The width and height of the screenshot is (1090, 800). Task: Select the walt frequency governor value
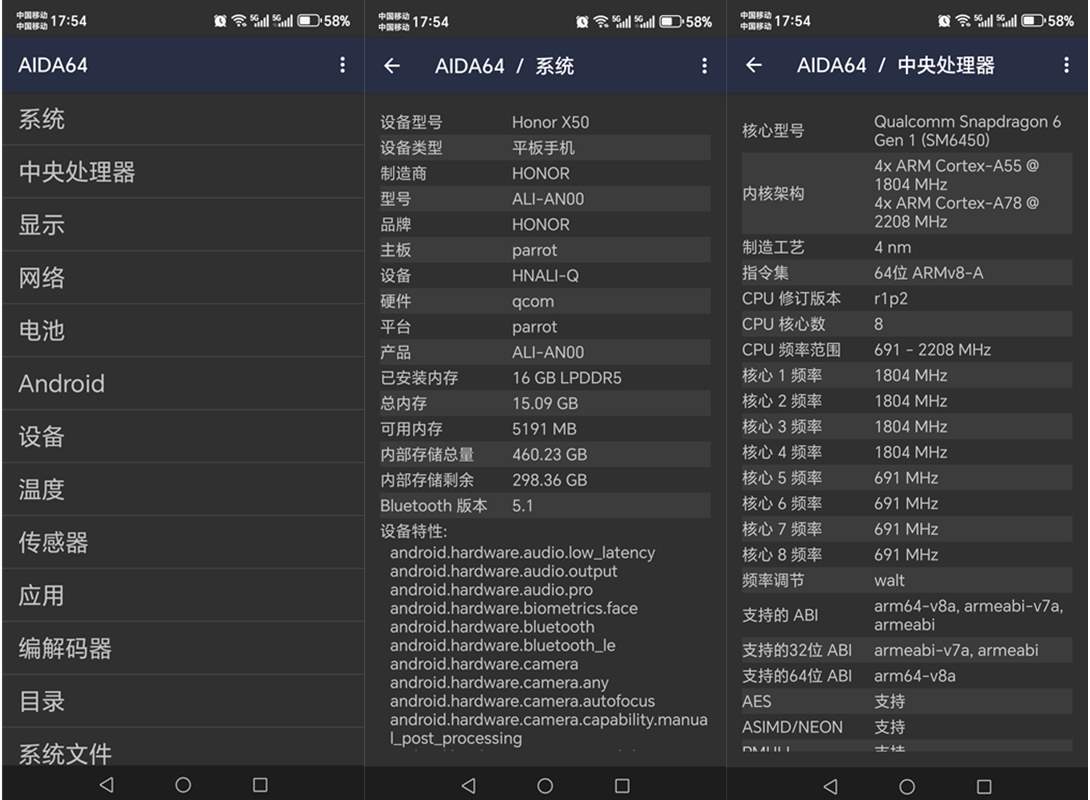tap(889, 580)
